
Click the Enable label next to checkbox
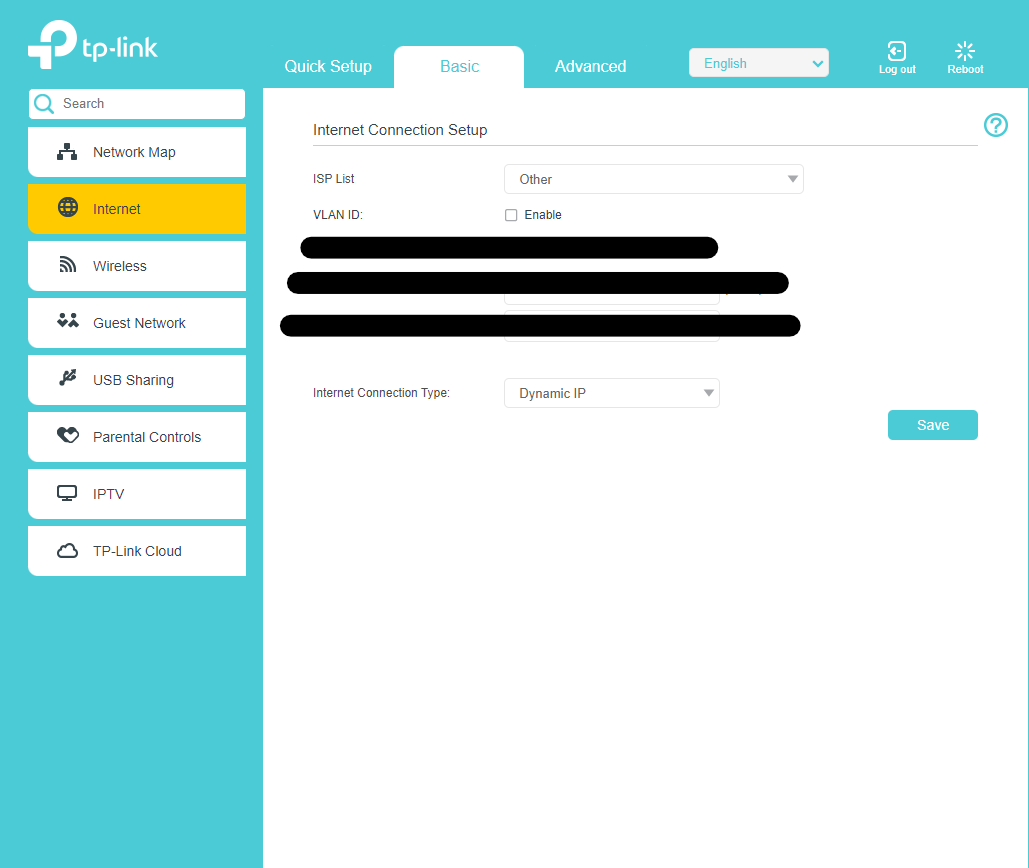[543, 215]
